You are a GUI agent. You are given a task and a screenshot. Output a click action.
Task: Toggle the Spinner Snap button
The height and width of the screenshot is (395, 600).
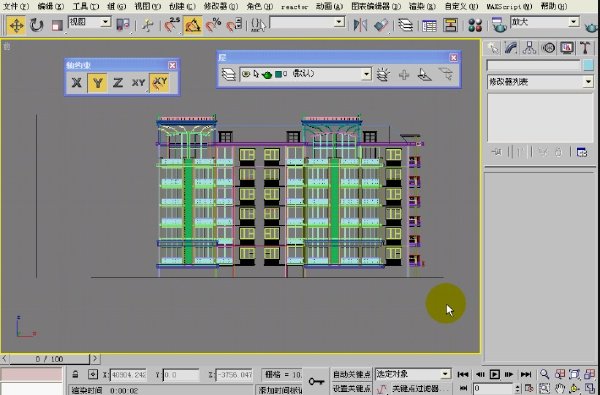tap(234, 26)
